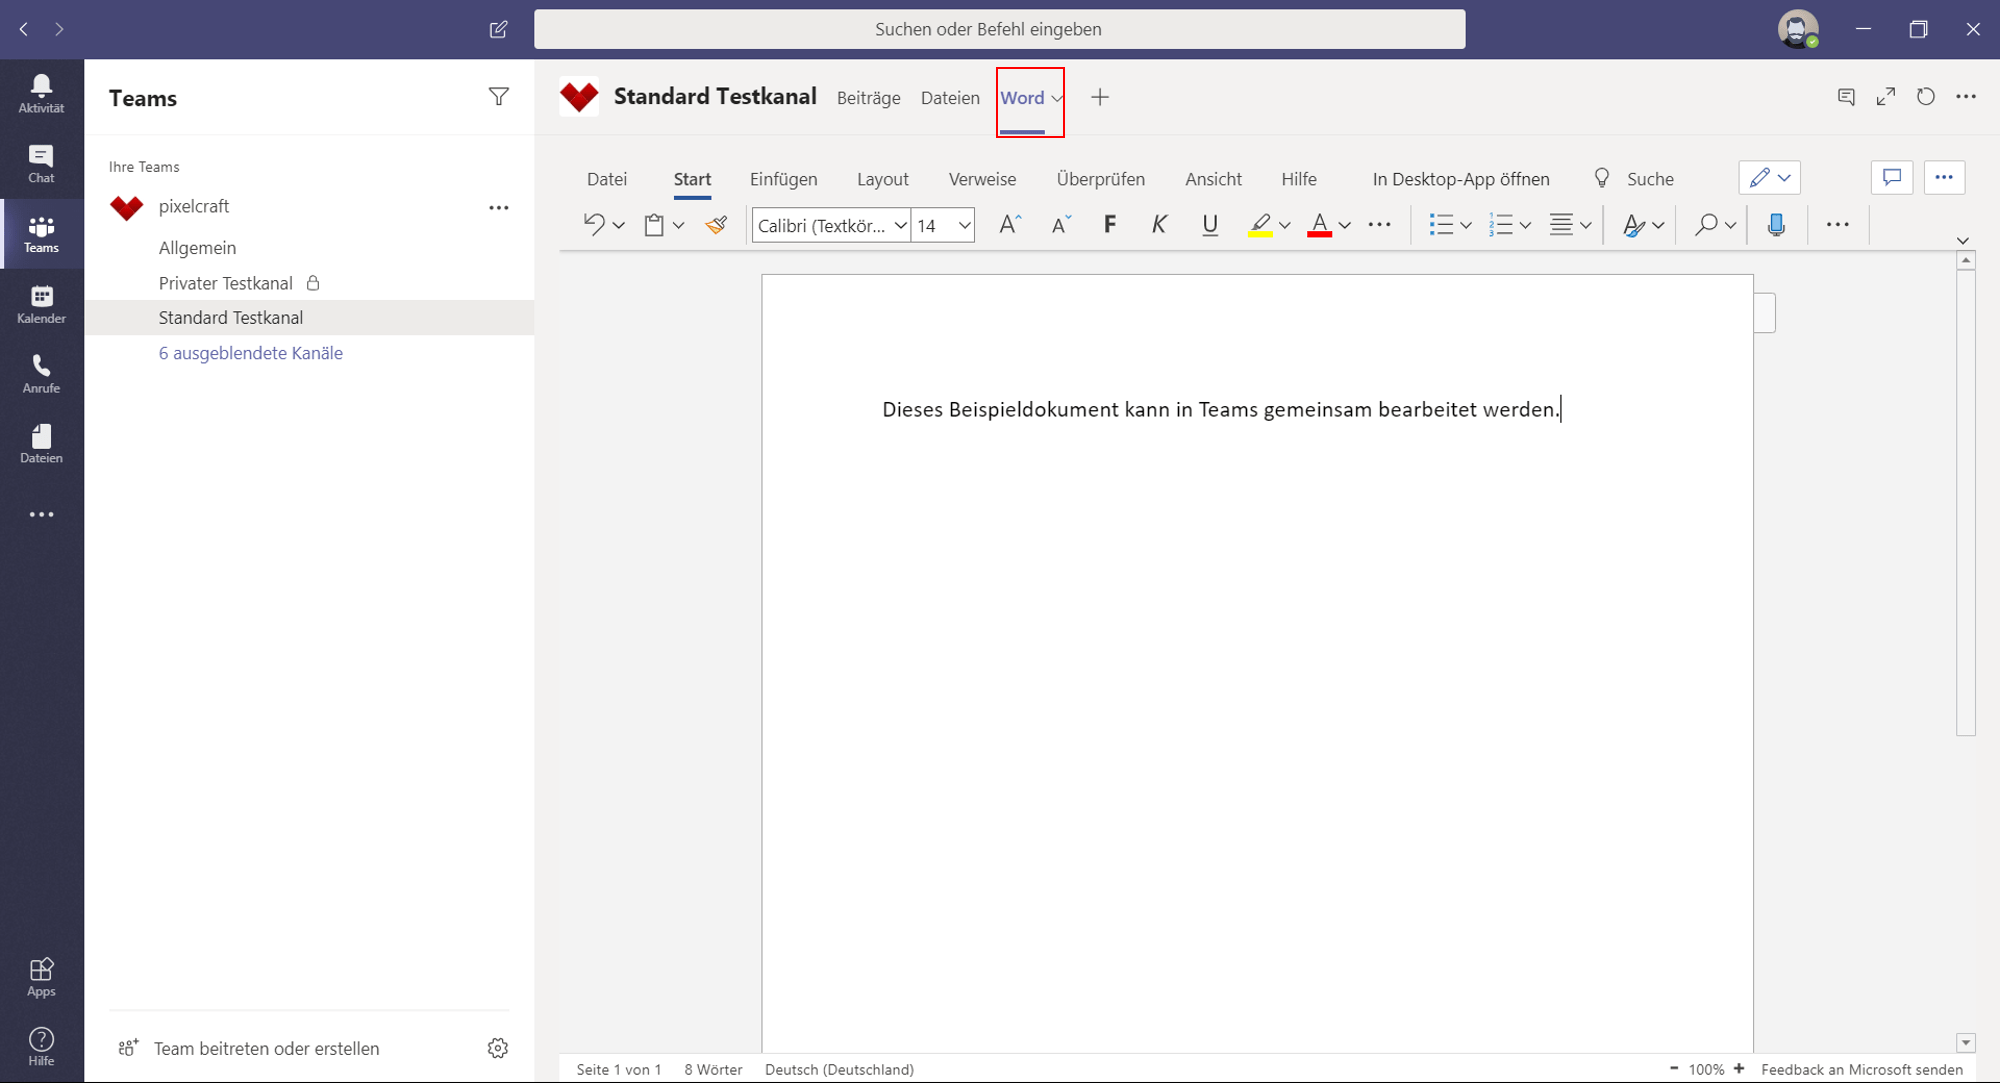
Task: Open Dateien in the left rail
Action: point(41,444)
